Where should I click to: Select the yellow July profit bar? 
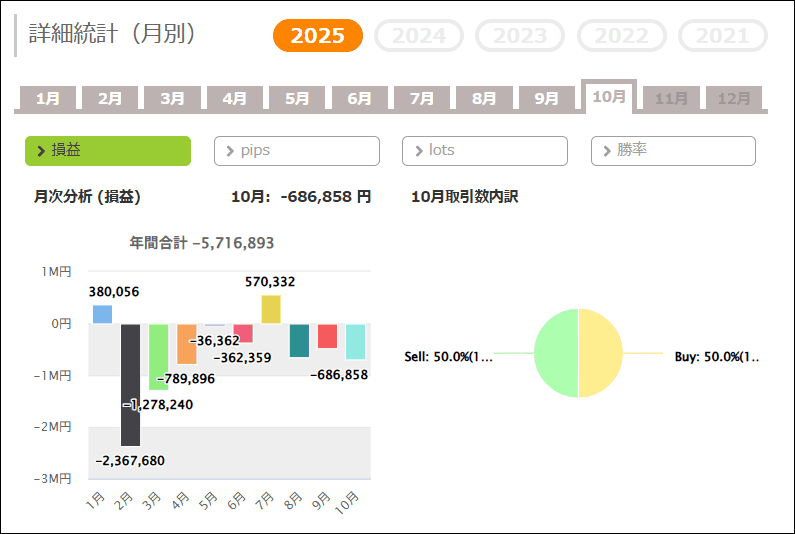click(x=271, y=309)
